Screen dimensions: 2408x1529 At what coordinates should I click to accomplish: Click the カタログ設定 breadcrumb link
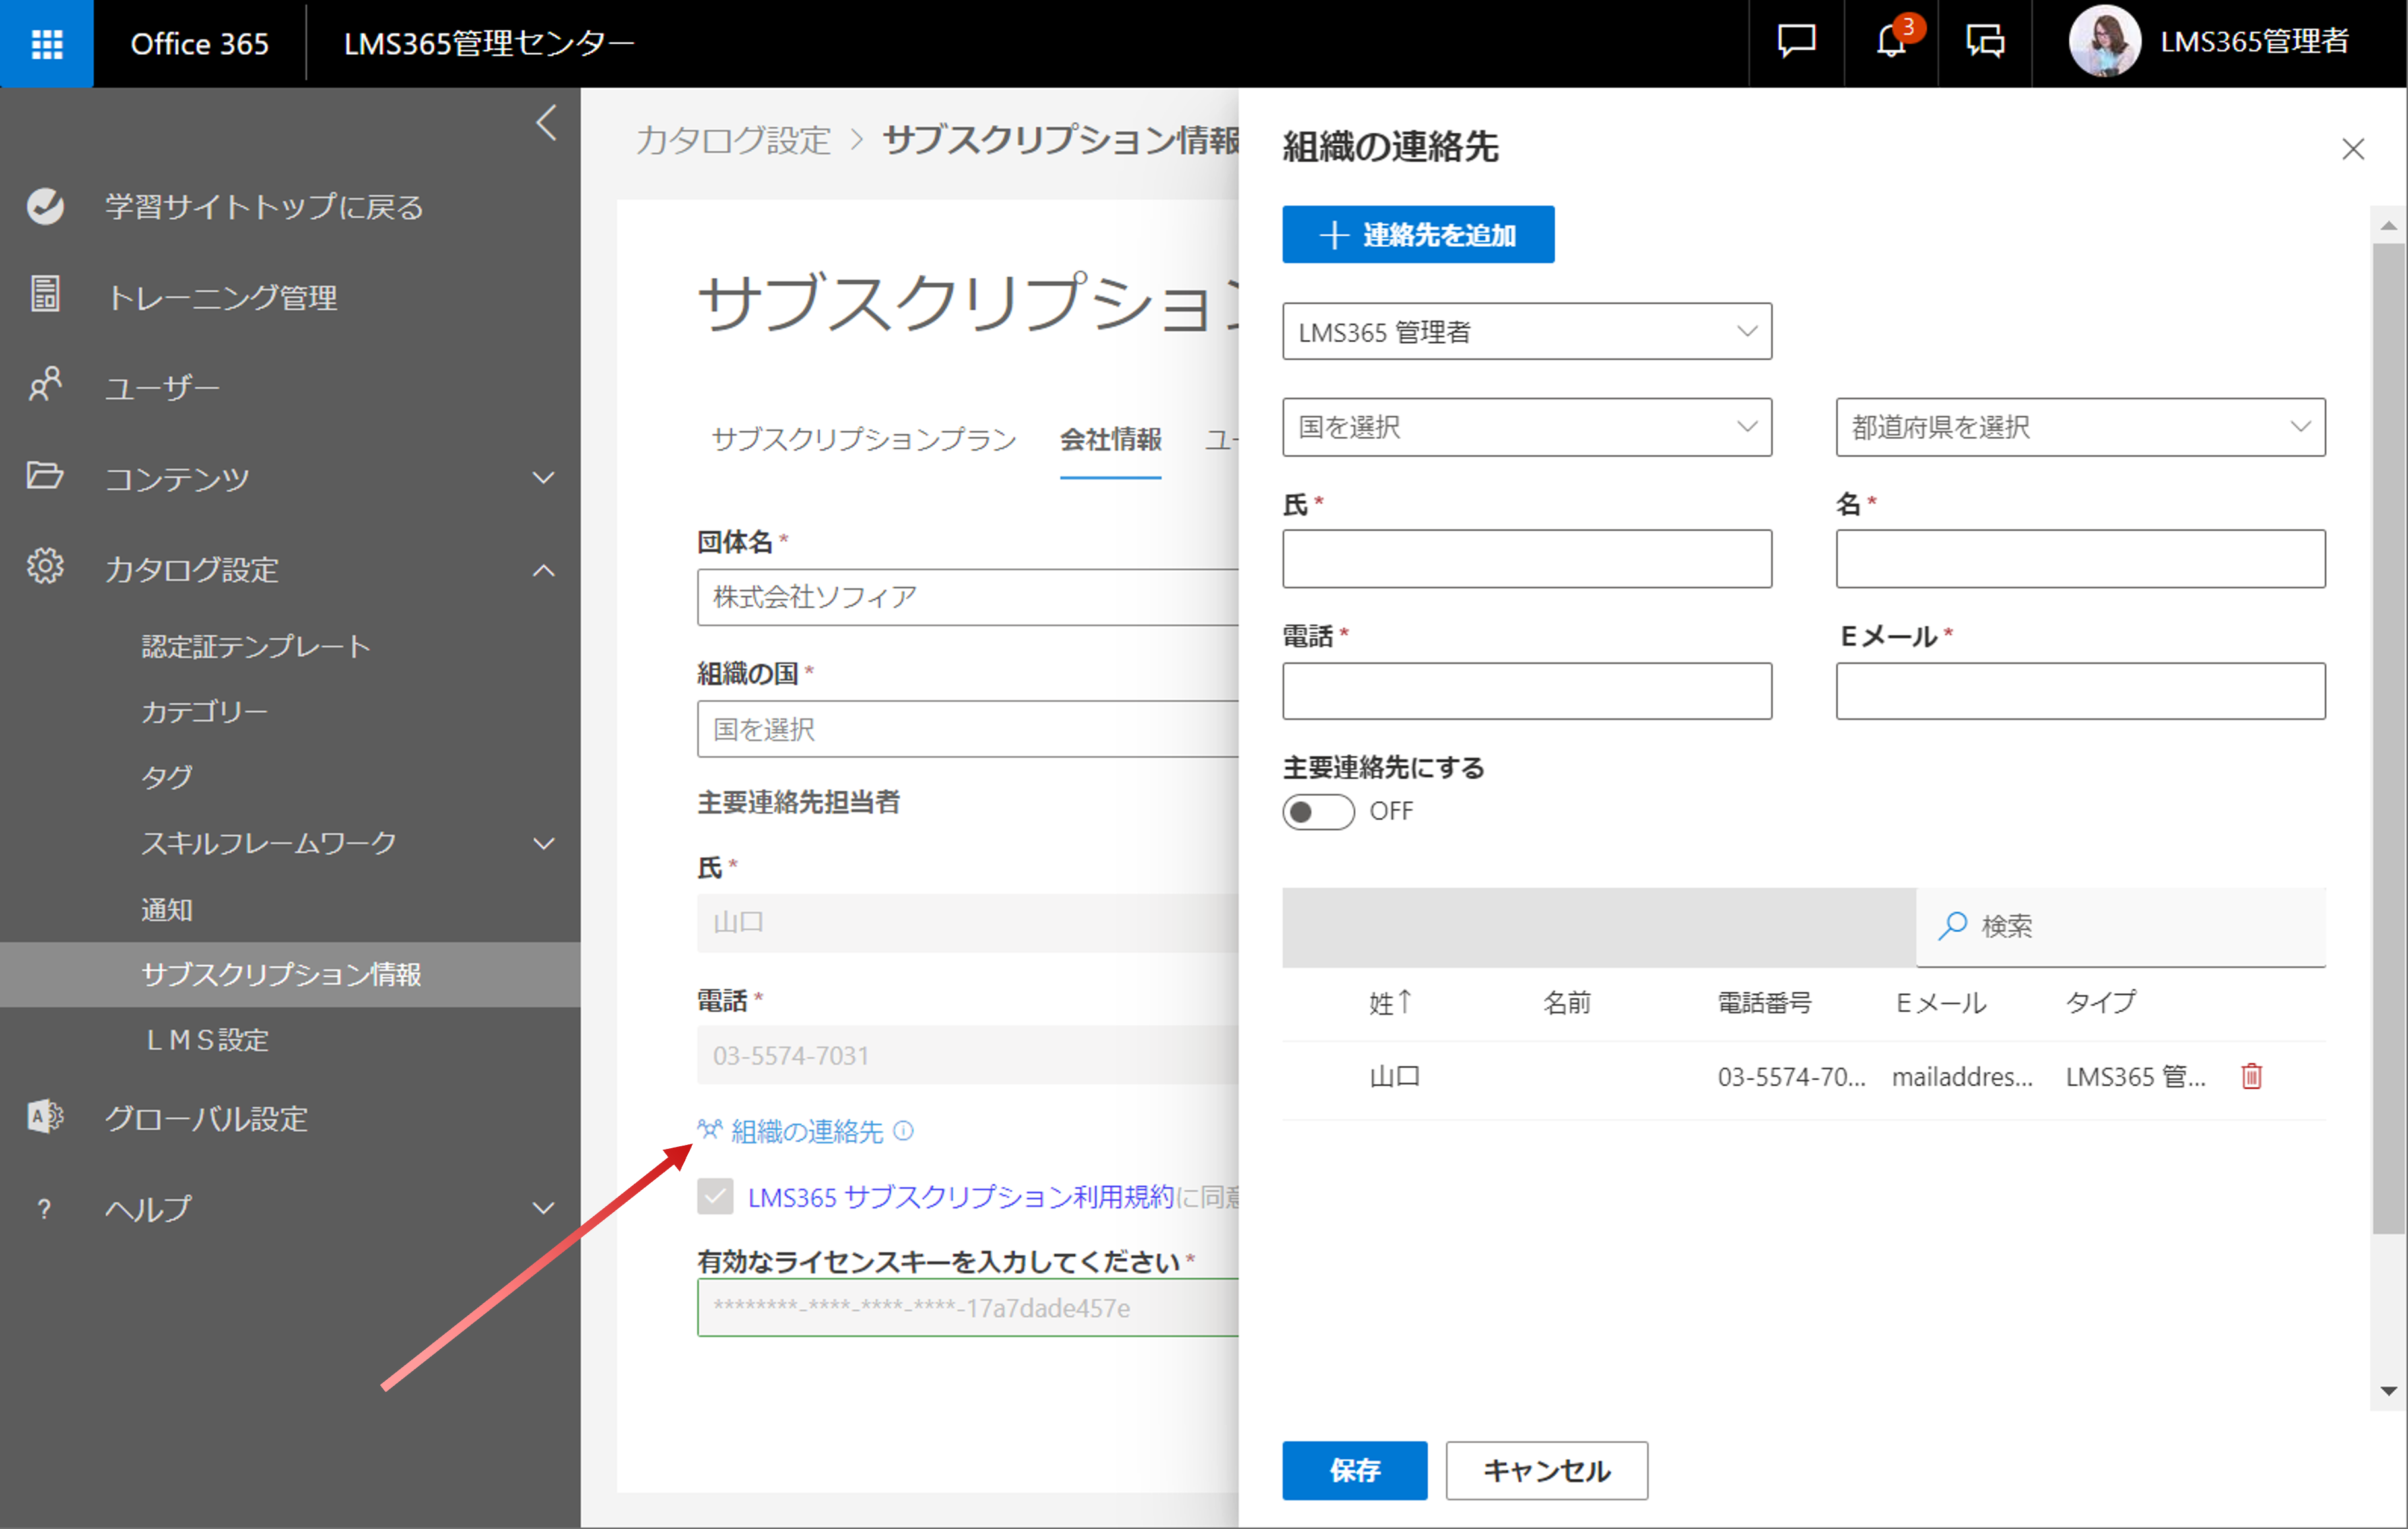pos(733,140)
